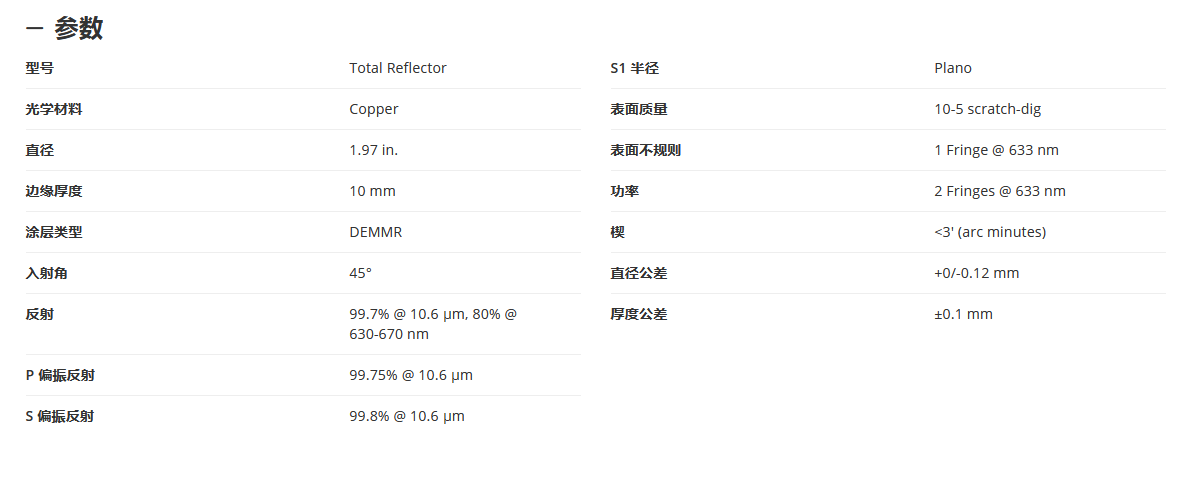Select the 10-5 scratch-dig value
This screenshot has width=1188, height=479.
click(x=987, y=109)
